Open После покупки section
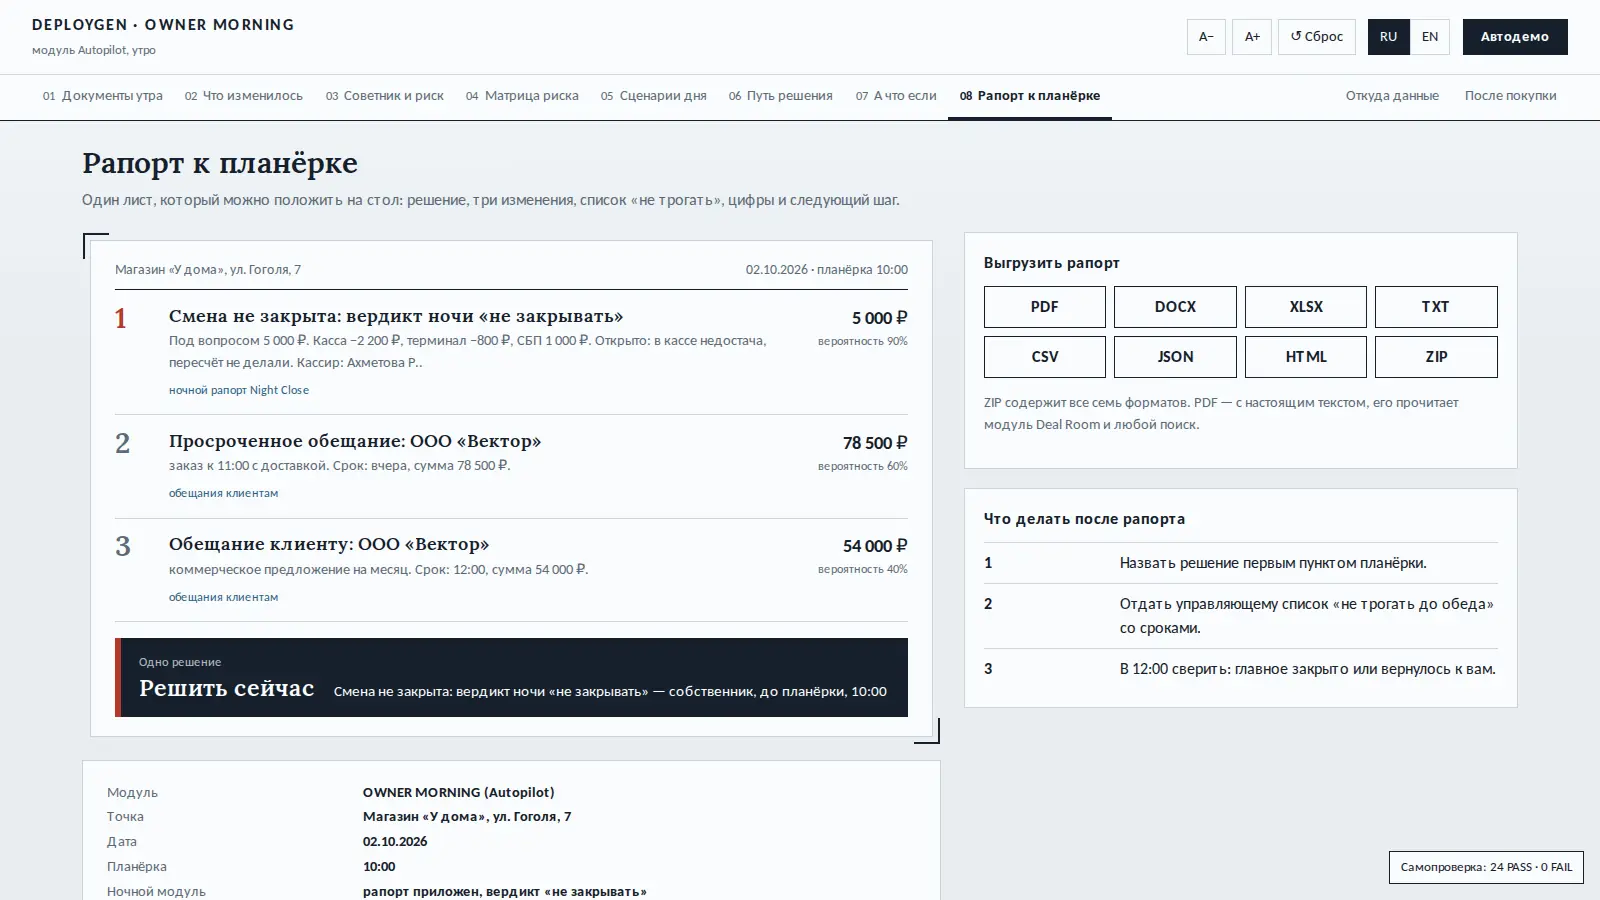 pyautogui.click(x=1511, y=96)
